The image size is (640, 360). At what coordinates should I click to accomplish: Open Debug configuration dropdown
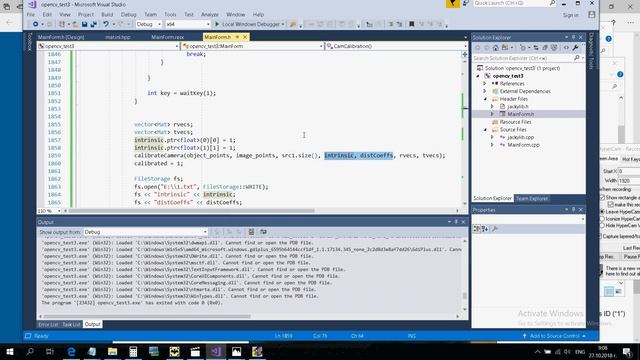click(x=148, y=24)
